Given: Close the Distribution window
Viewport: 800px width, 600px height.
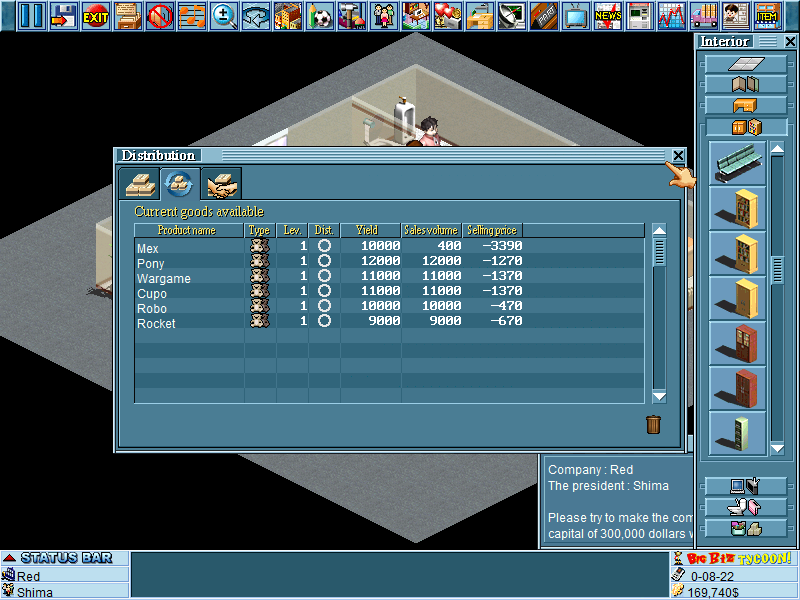Looking at the screenshot, I should point(678,156).
